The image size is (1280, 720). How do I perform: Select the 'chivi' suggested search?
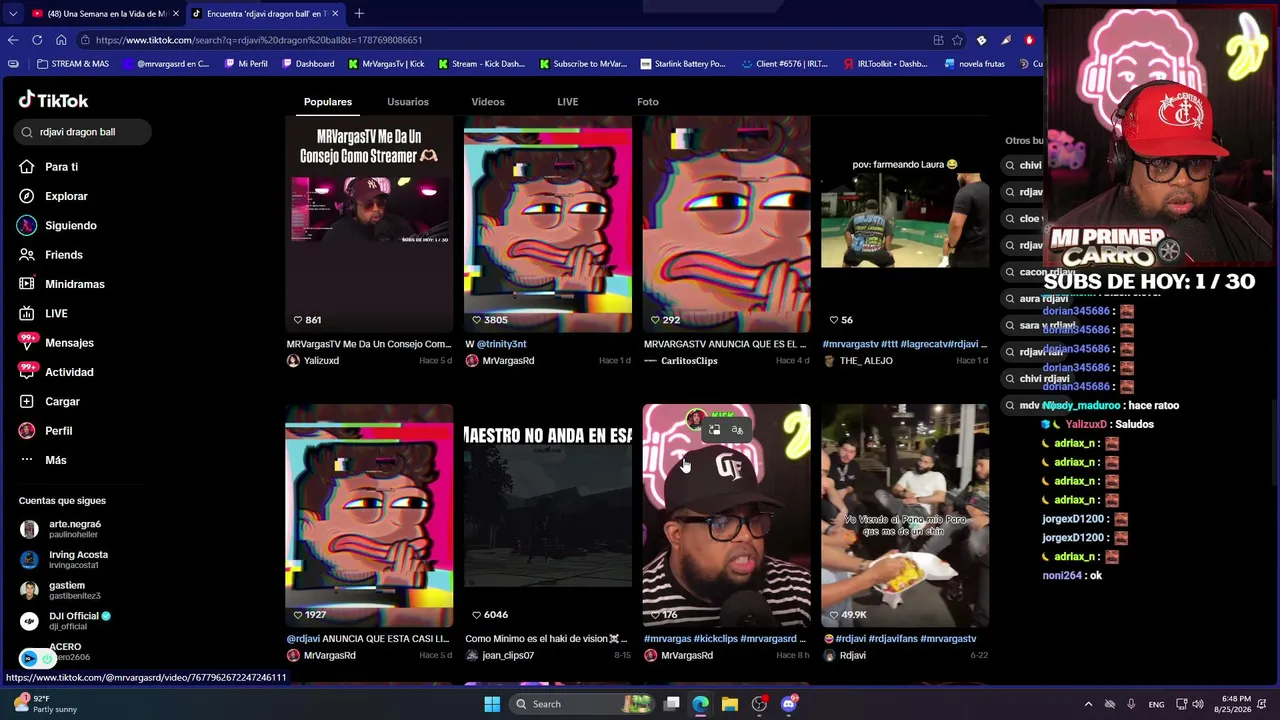coord(1024,165)
